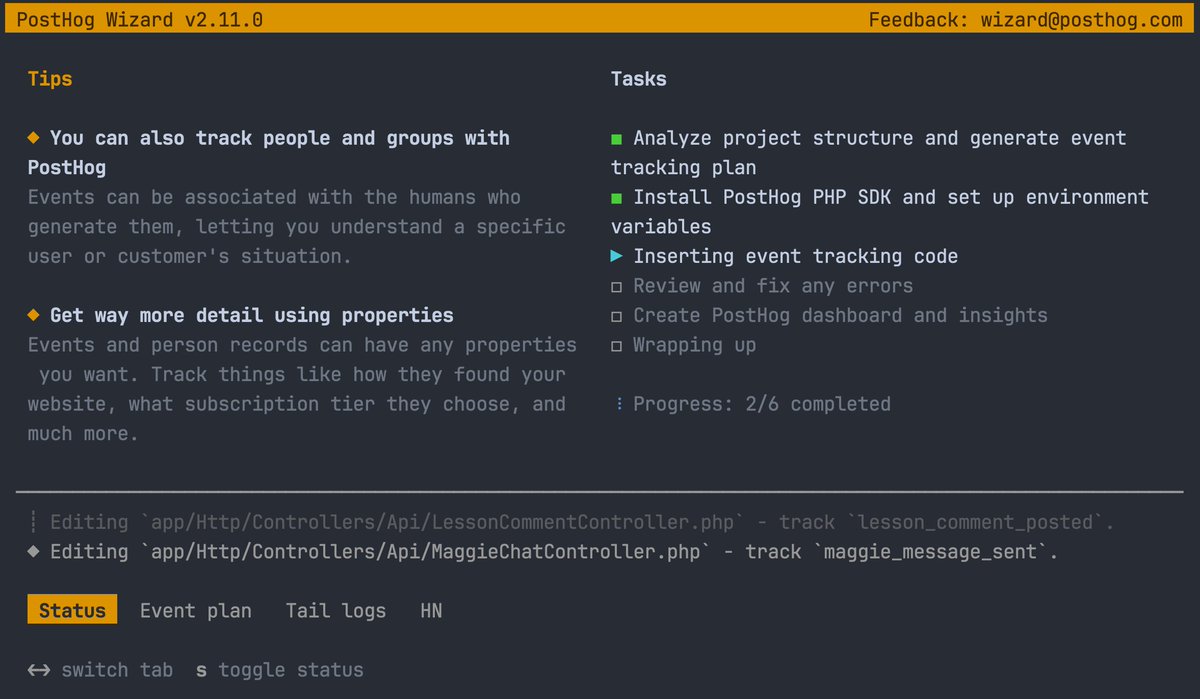Click the green square beside Analyze project structure
Image resolution: width=1200 pixels, height=699 pixels.
617,138
